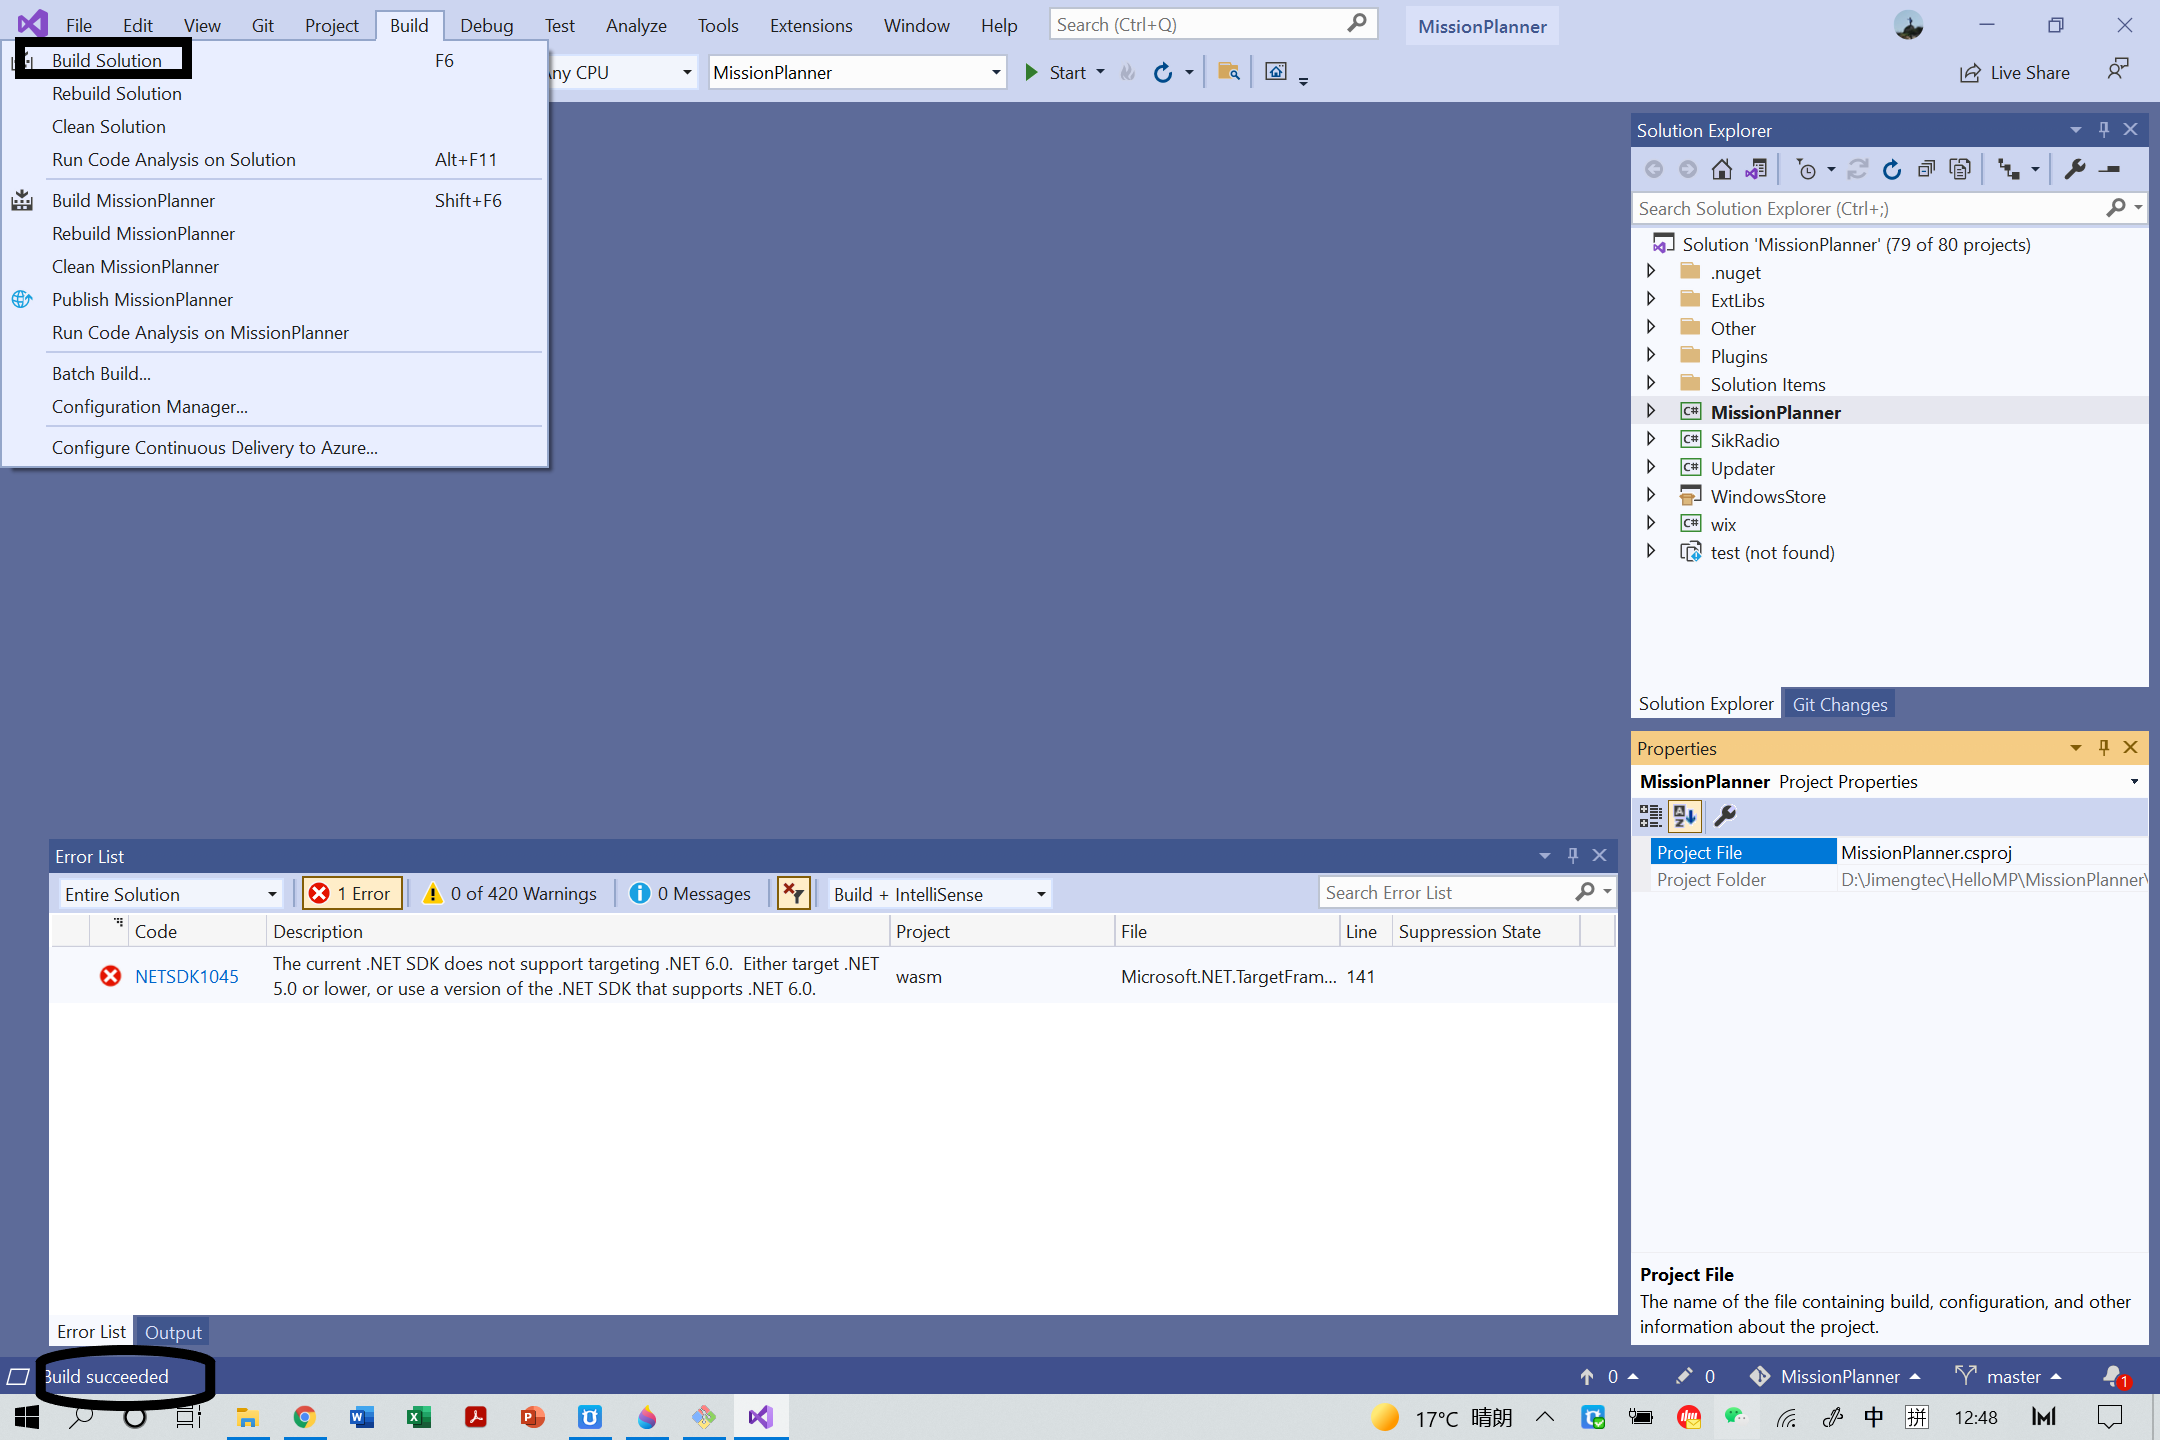The width and height of the screenshot is (2160, 1440).
Task: Click the green Start debugging arrow
Action: (x=1031, y=72)
